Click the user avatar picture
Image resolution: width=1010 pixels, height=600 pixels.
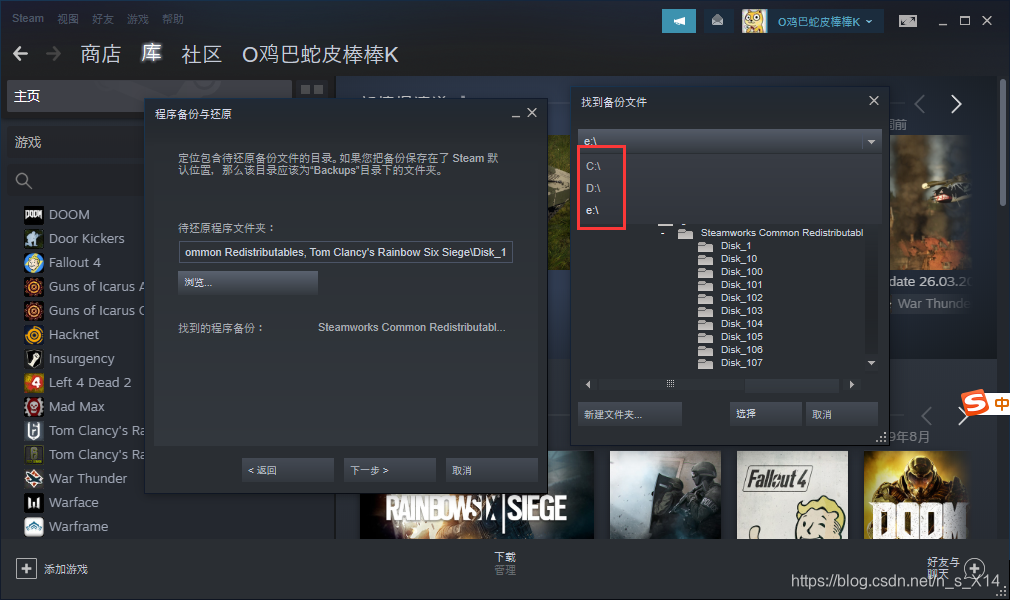tap(754, 21)
